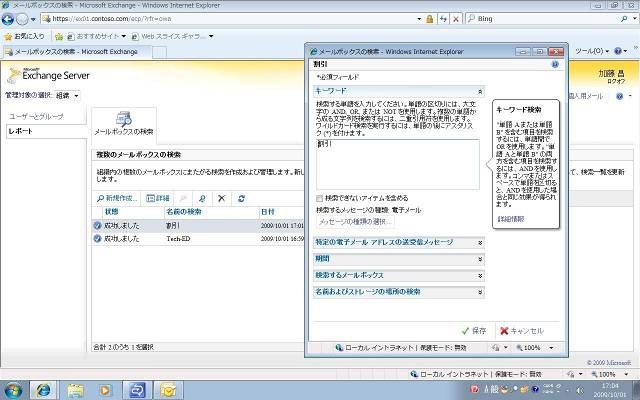Image resolution: width=640 pixels, height=400 pixels.
Task: Click the キャンセル cancel button
Action: point(522,331)
